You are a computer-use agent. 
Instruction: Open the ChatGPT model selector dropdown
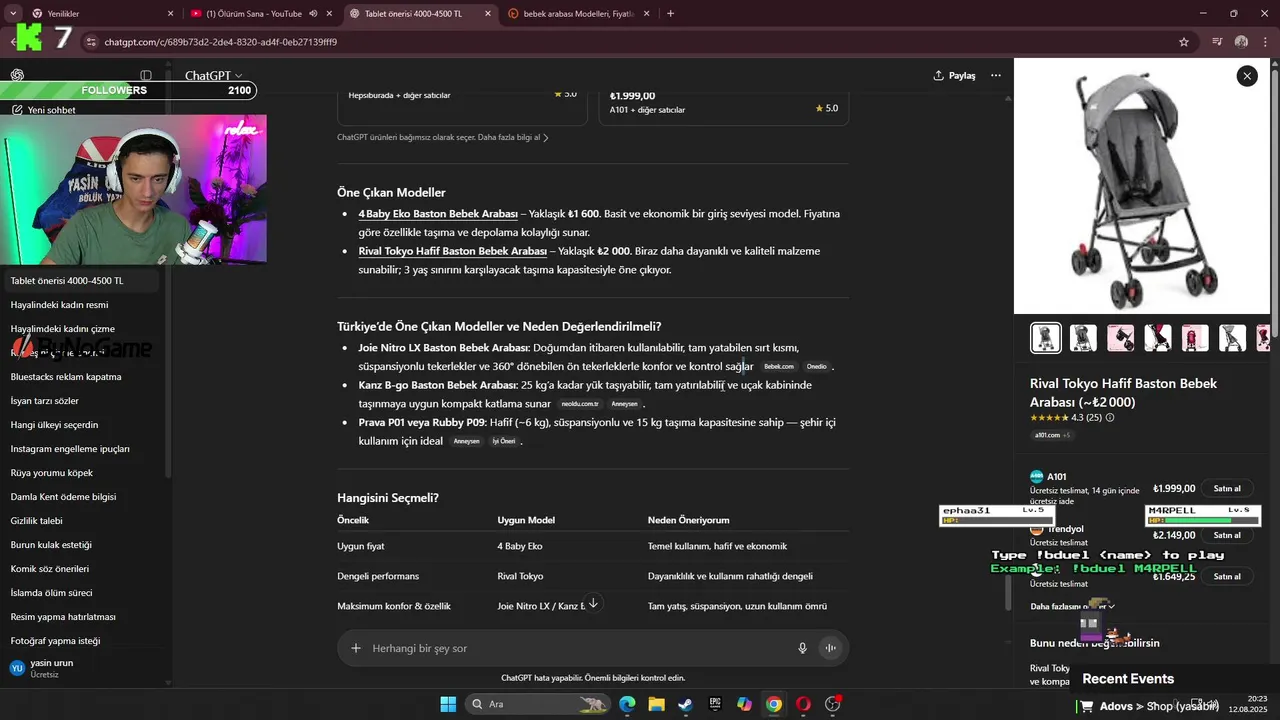pyautogui.click(x=213, y=75)
